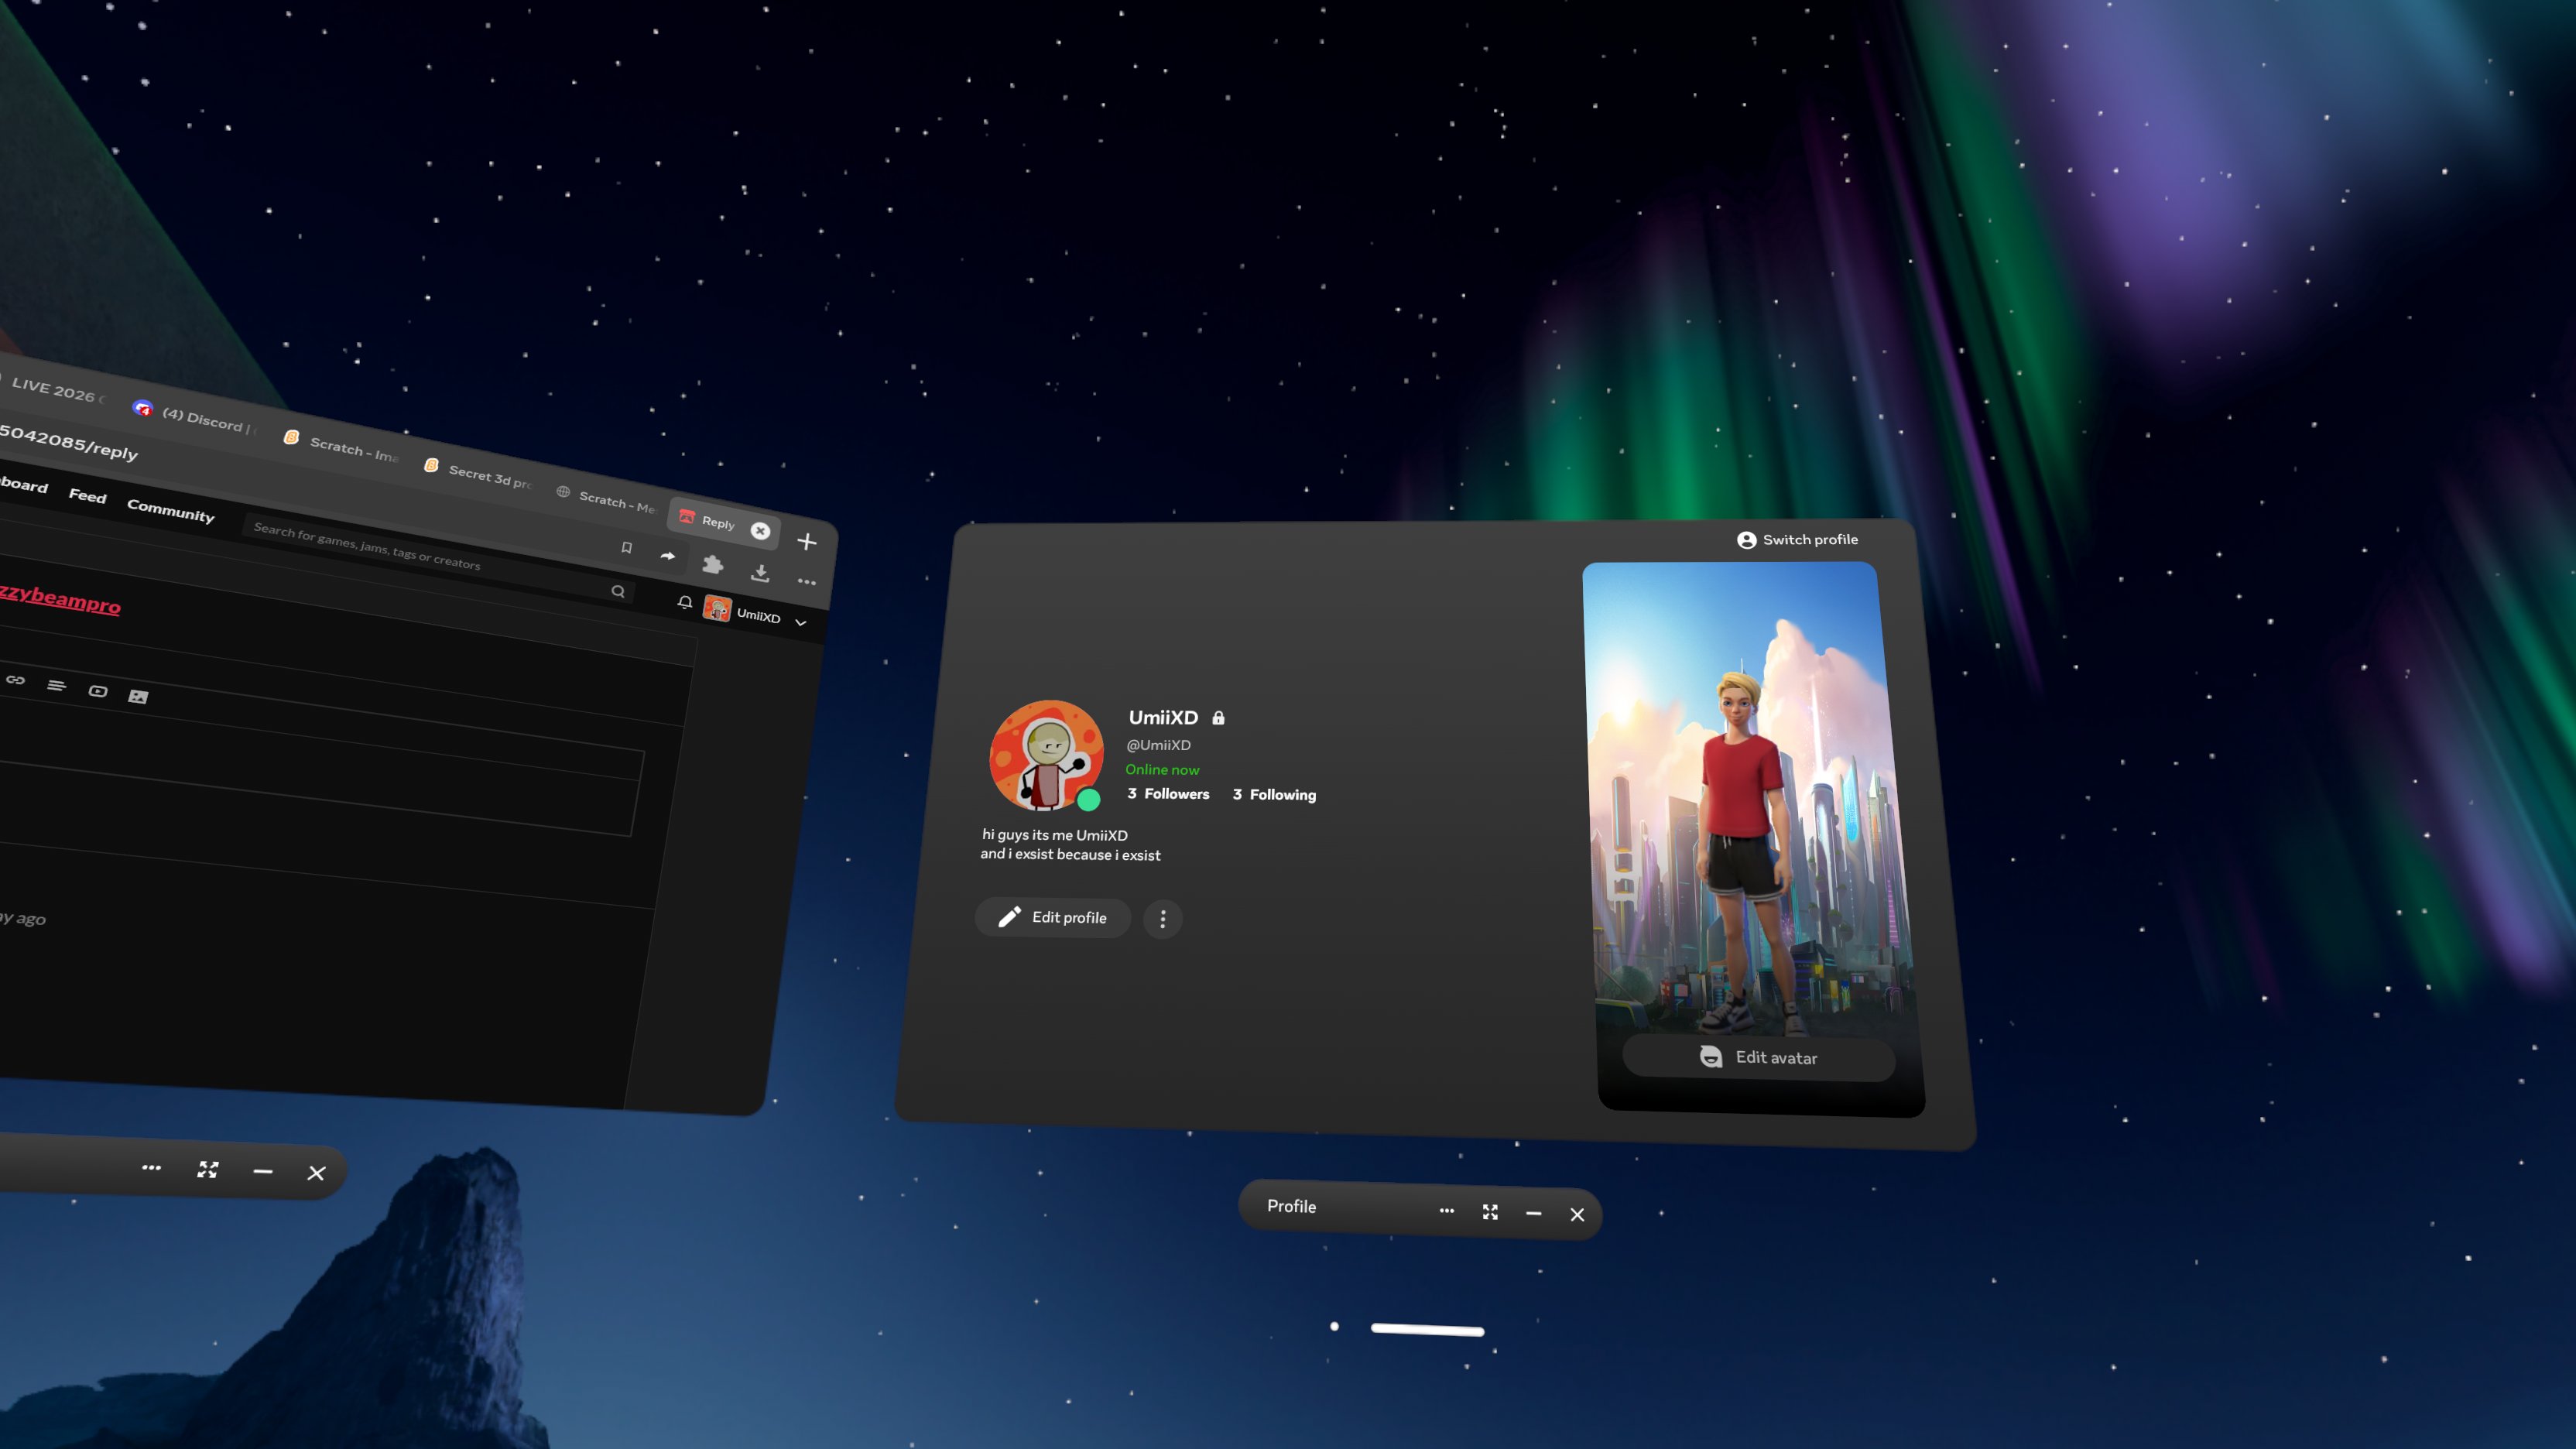The height and width of the screenshot is (1449, 2576).
Task: Click the insert link icon in editor
Action: click(x=15, y=680)
